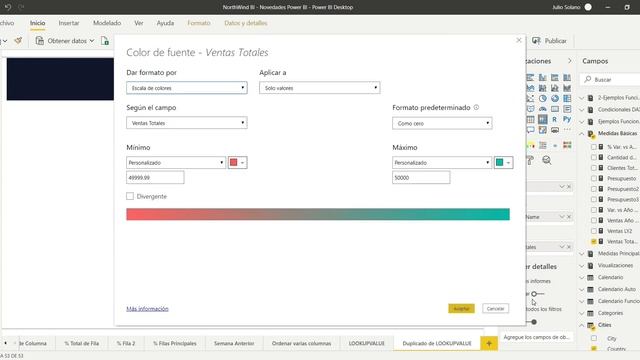
Task: Check the Presupuesto2 measure box
Action: [x=594, y=189]
